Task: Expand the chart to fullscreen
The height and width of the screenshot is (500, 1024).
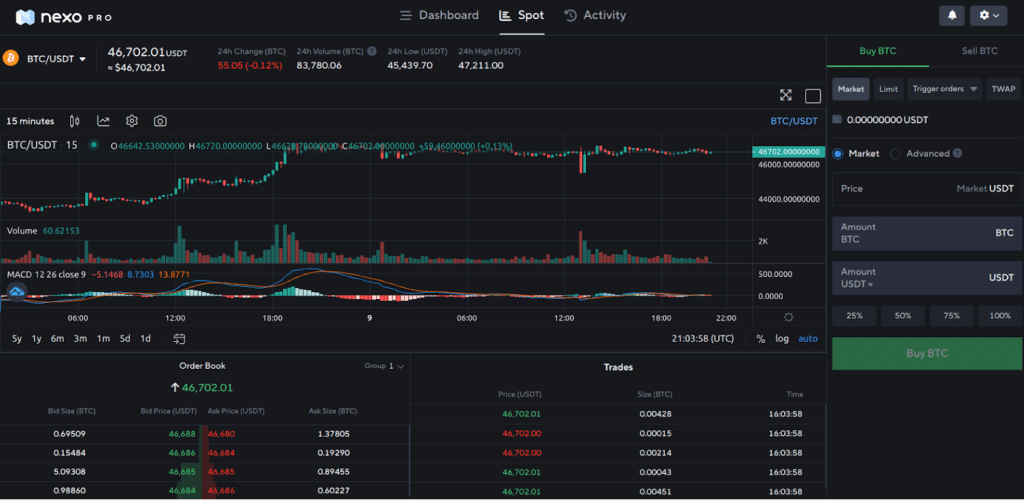Action: click(x=786, y=96)
